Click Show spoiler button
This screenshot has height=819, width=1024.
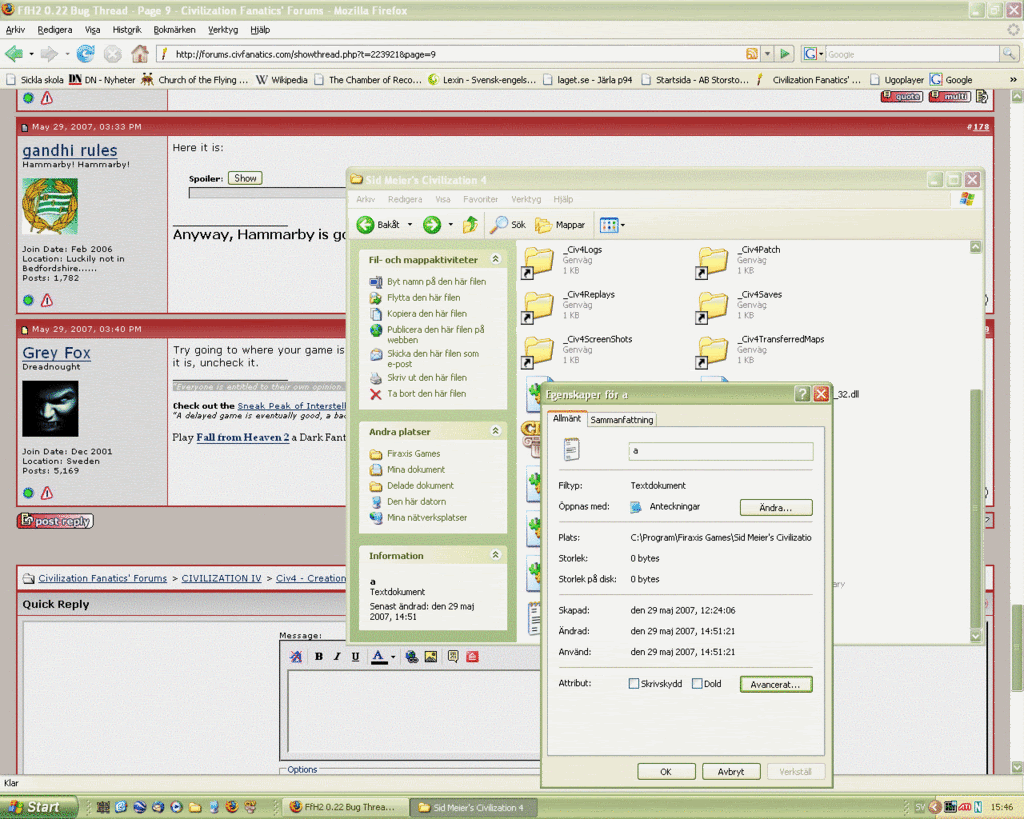pyautogui.click(x=245, y=178)
